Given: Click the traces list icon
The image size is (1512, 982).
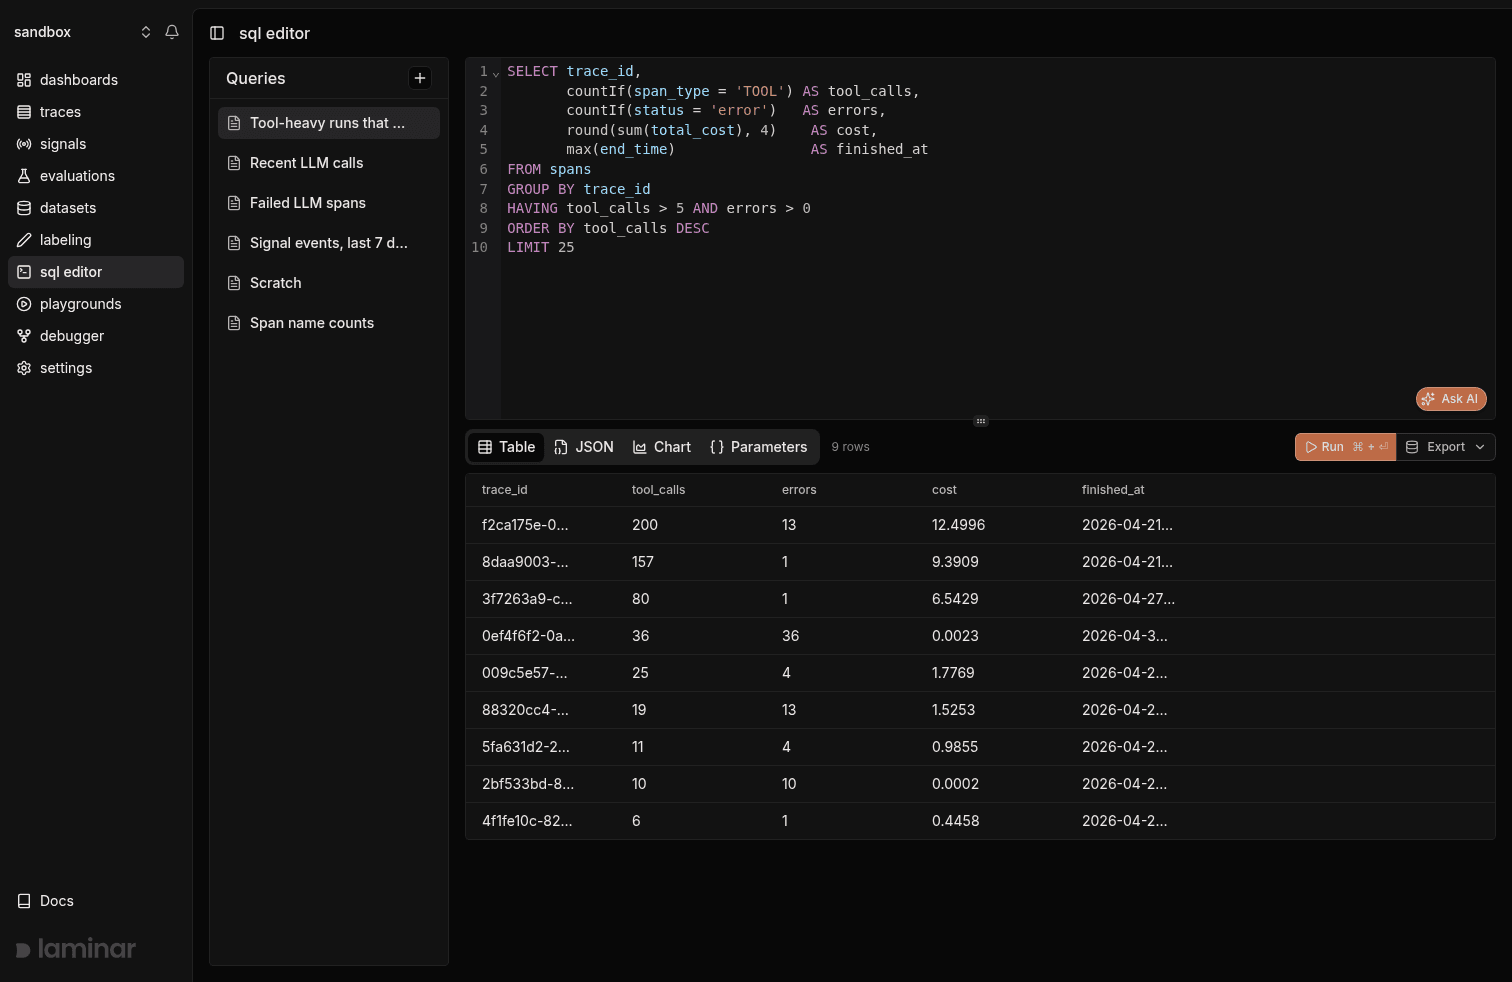Looking at the screenshot, I should [24, 112].
